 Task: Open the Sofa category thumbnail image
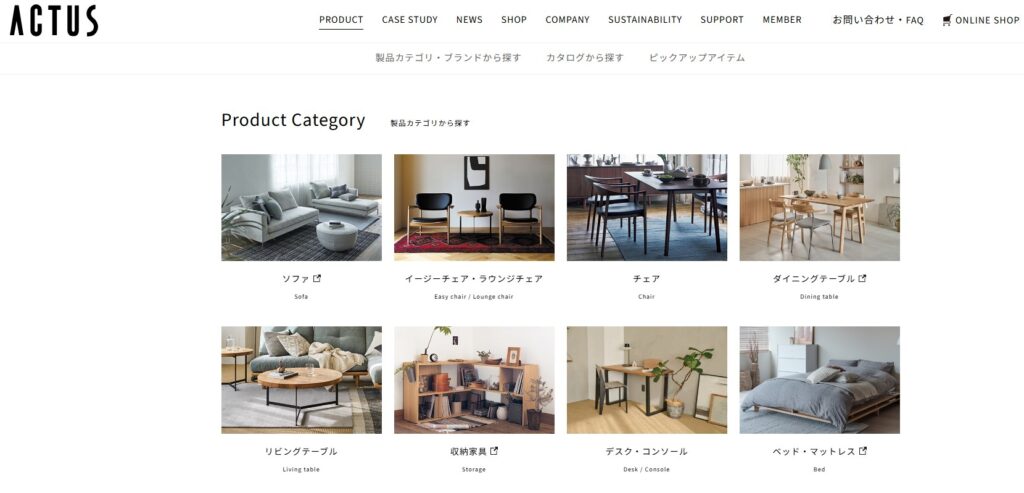(301, 207)
